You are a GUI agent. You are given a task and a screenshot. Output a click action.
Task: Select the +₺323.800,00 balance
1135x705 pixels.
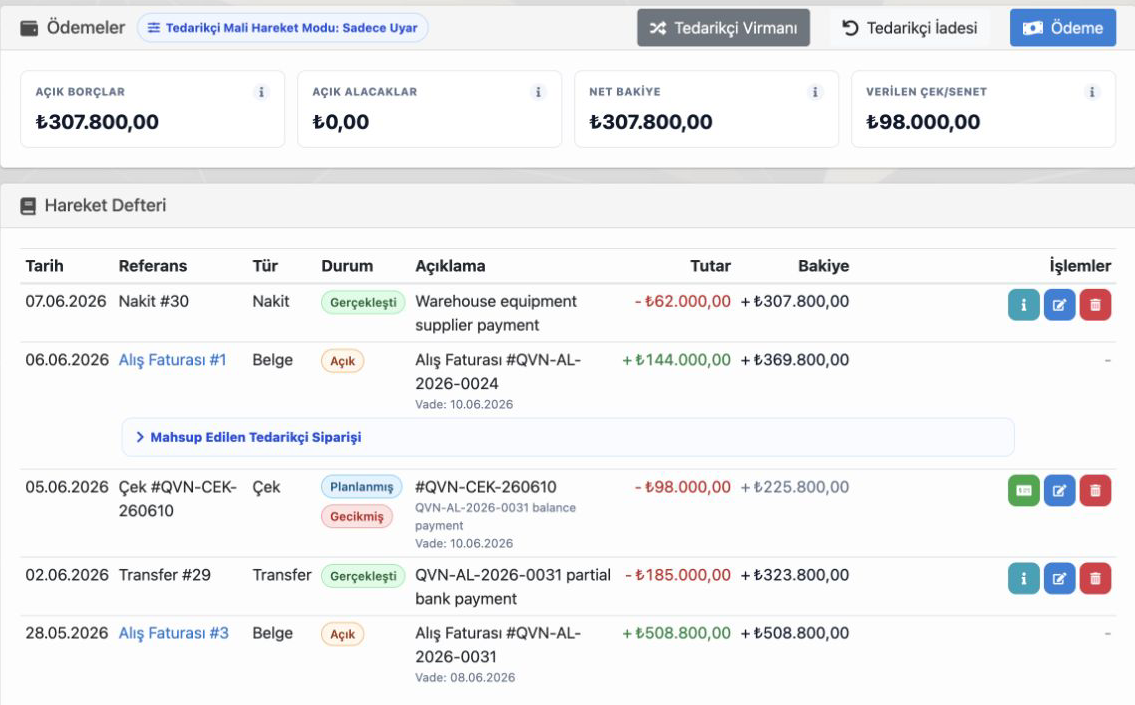click(795, 575)
